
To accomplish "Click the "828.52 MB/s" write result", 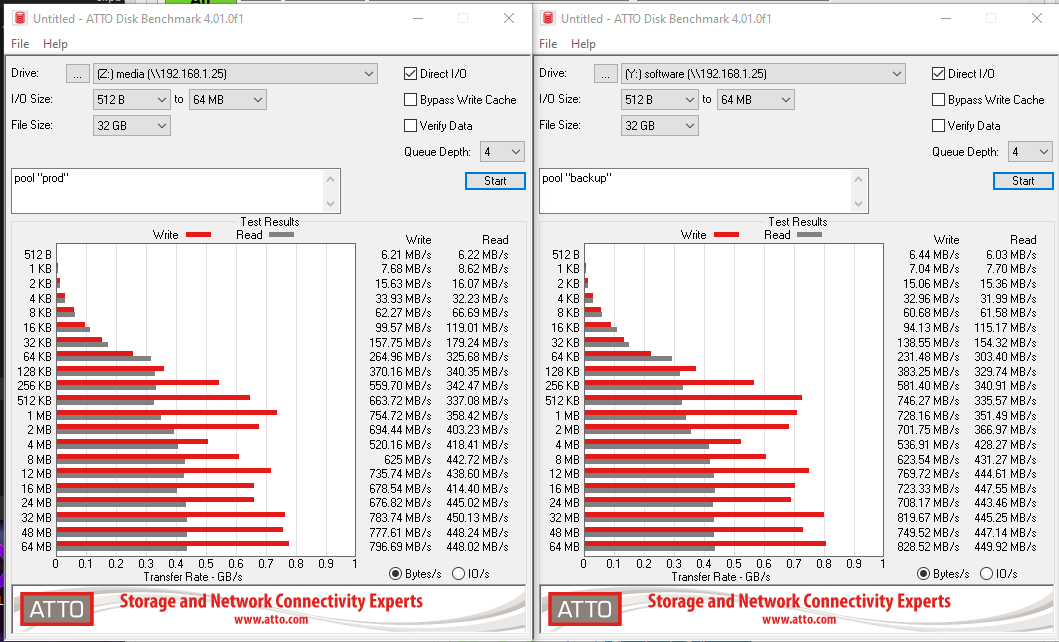I will pos(929,547).
